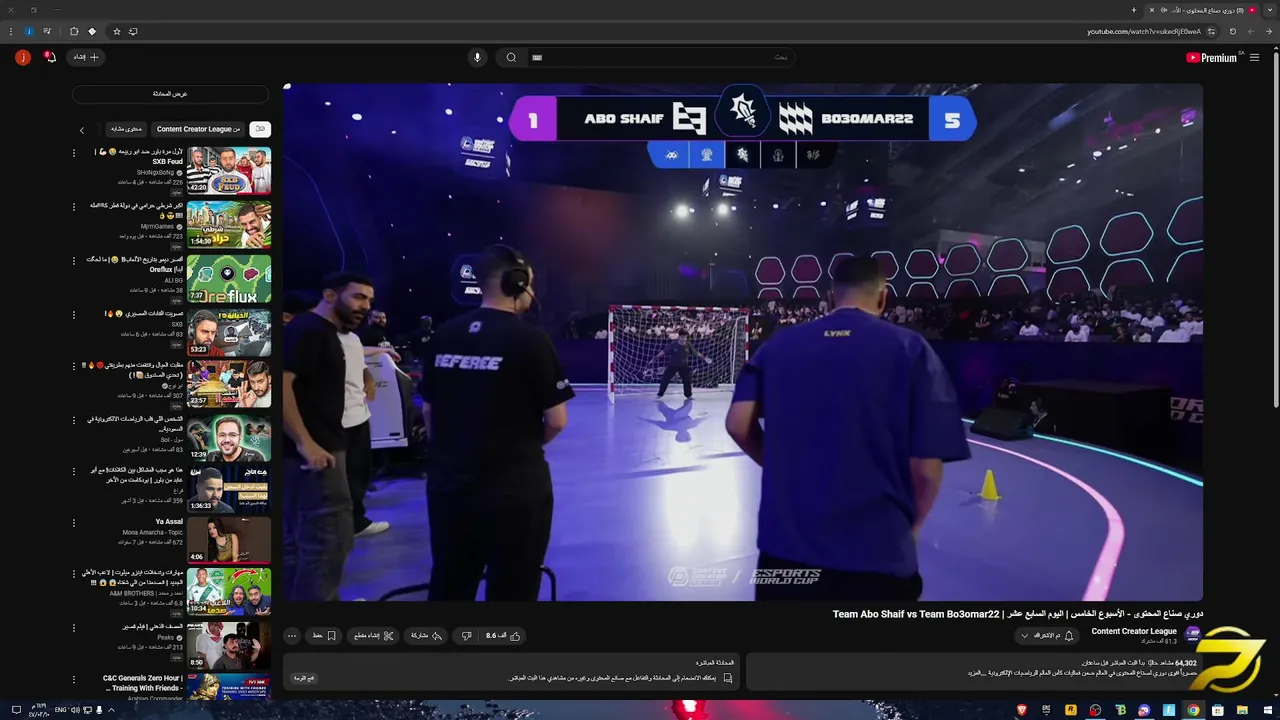Click the video player to pause playback
Screen dimensions: 1280x720
[743, 342]
